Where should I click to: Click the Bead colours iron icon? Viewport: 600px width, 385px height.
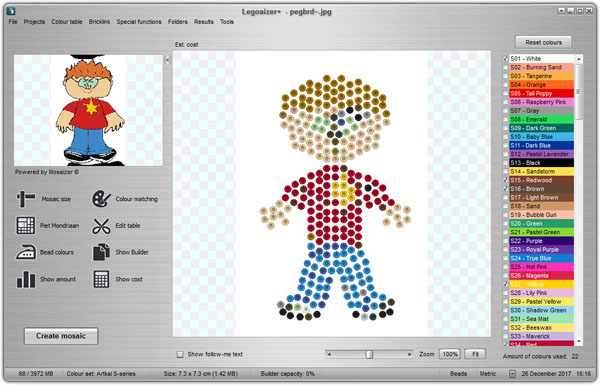click(x=26, y=252)
